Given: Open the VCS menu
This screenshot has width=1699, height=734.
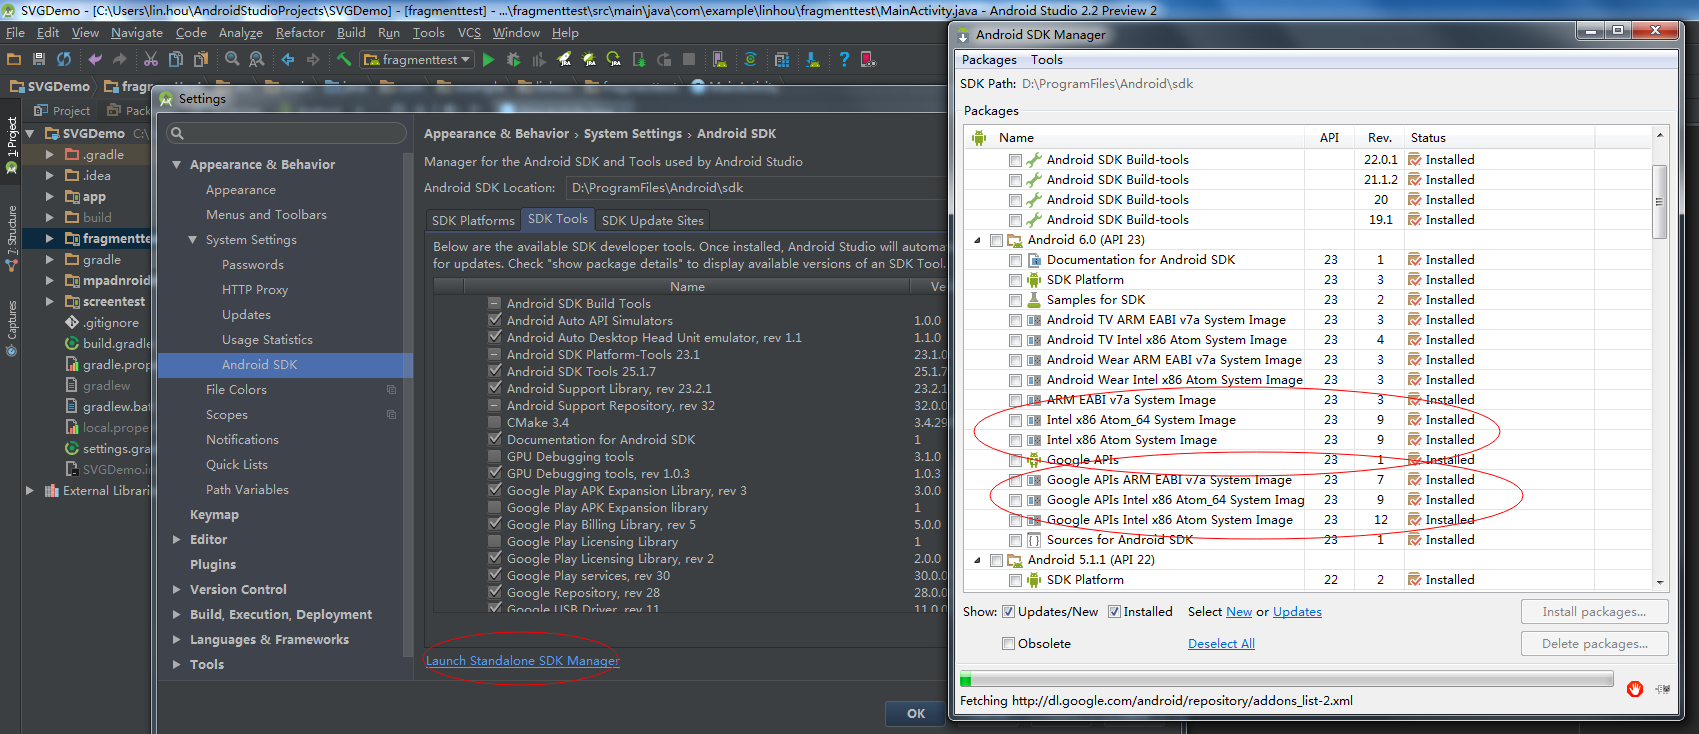Looking at the screenshot, I should pyautogui.click(x=469, y=33).
